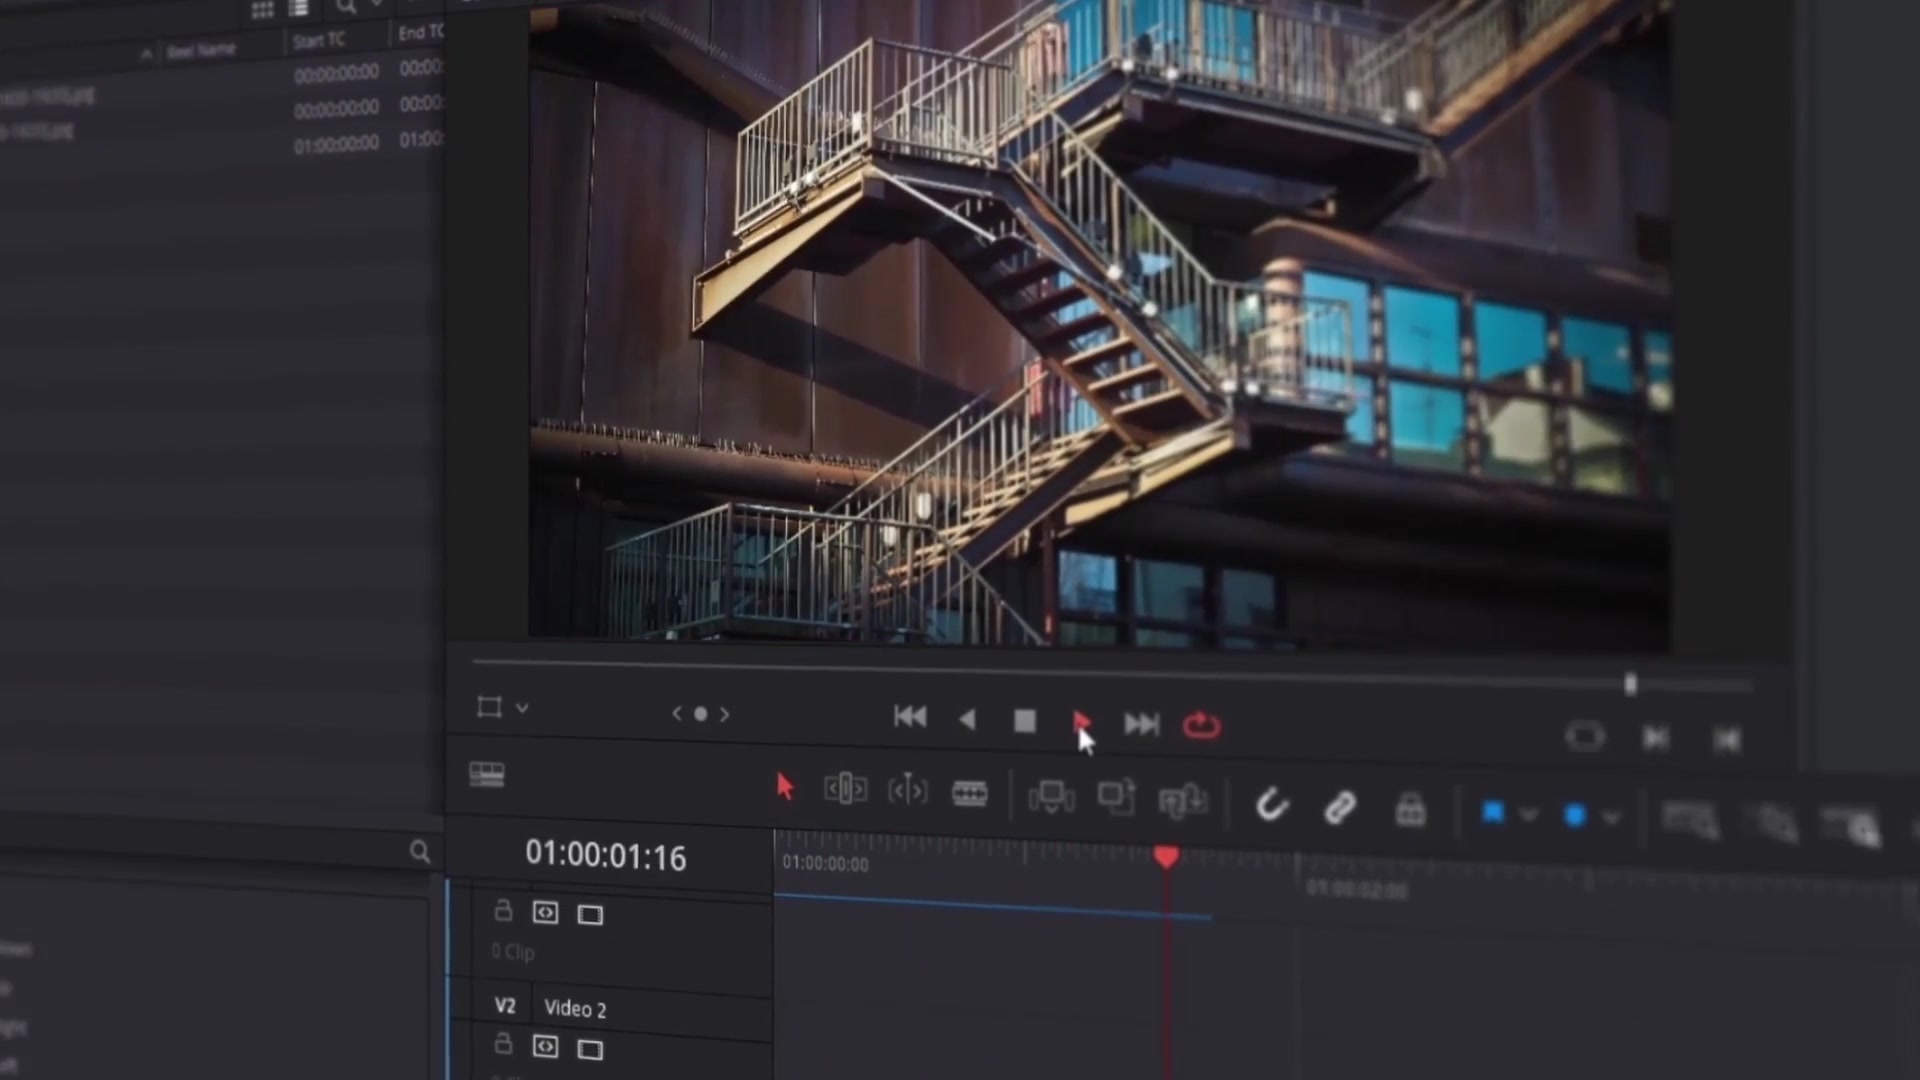The height and width of the screenshot is (1080, 1920).
Task: Select the red arrow Selection Mode tool
Action: (x=785, y=787)
